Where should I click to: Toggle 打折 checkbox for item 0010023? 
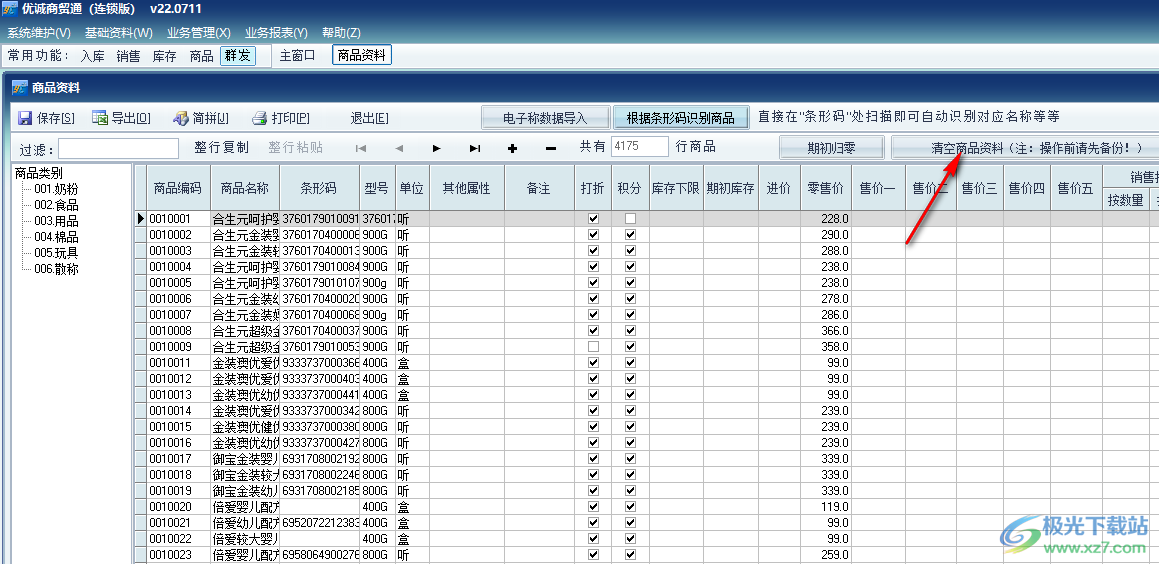pyautogui.click(x=593, y=554)
